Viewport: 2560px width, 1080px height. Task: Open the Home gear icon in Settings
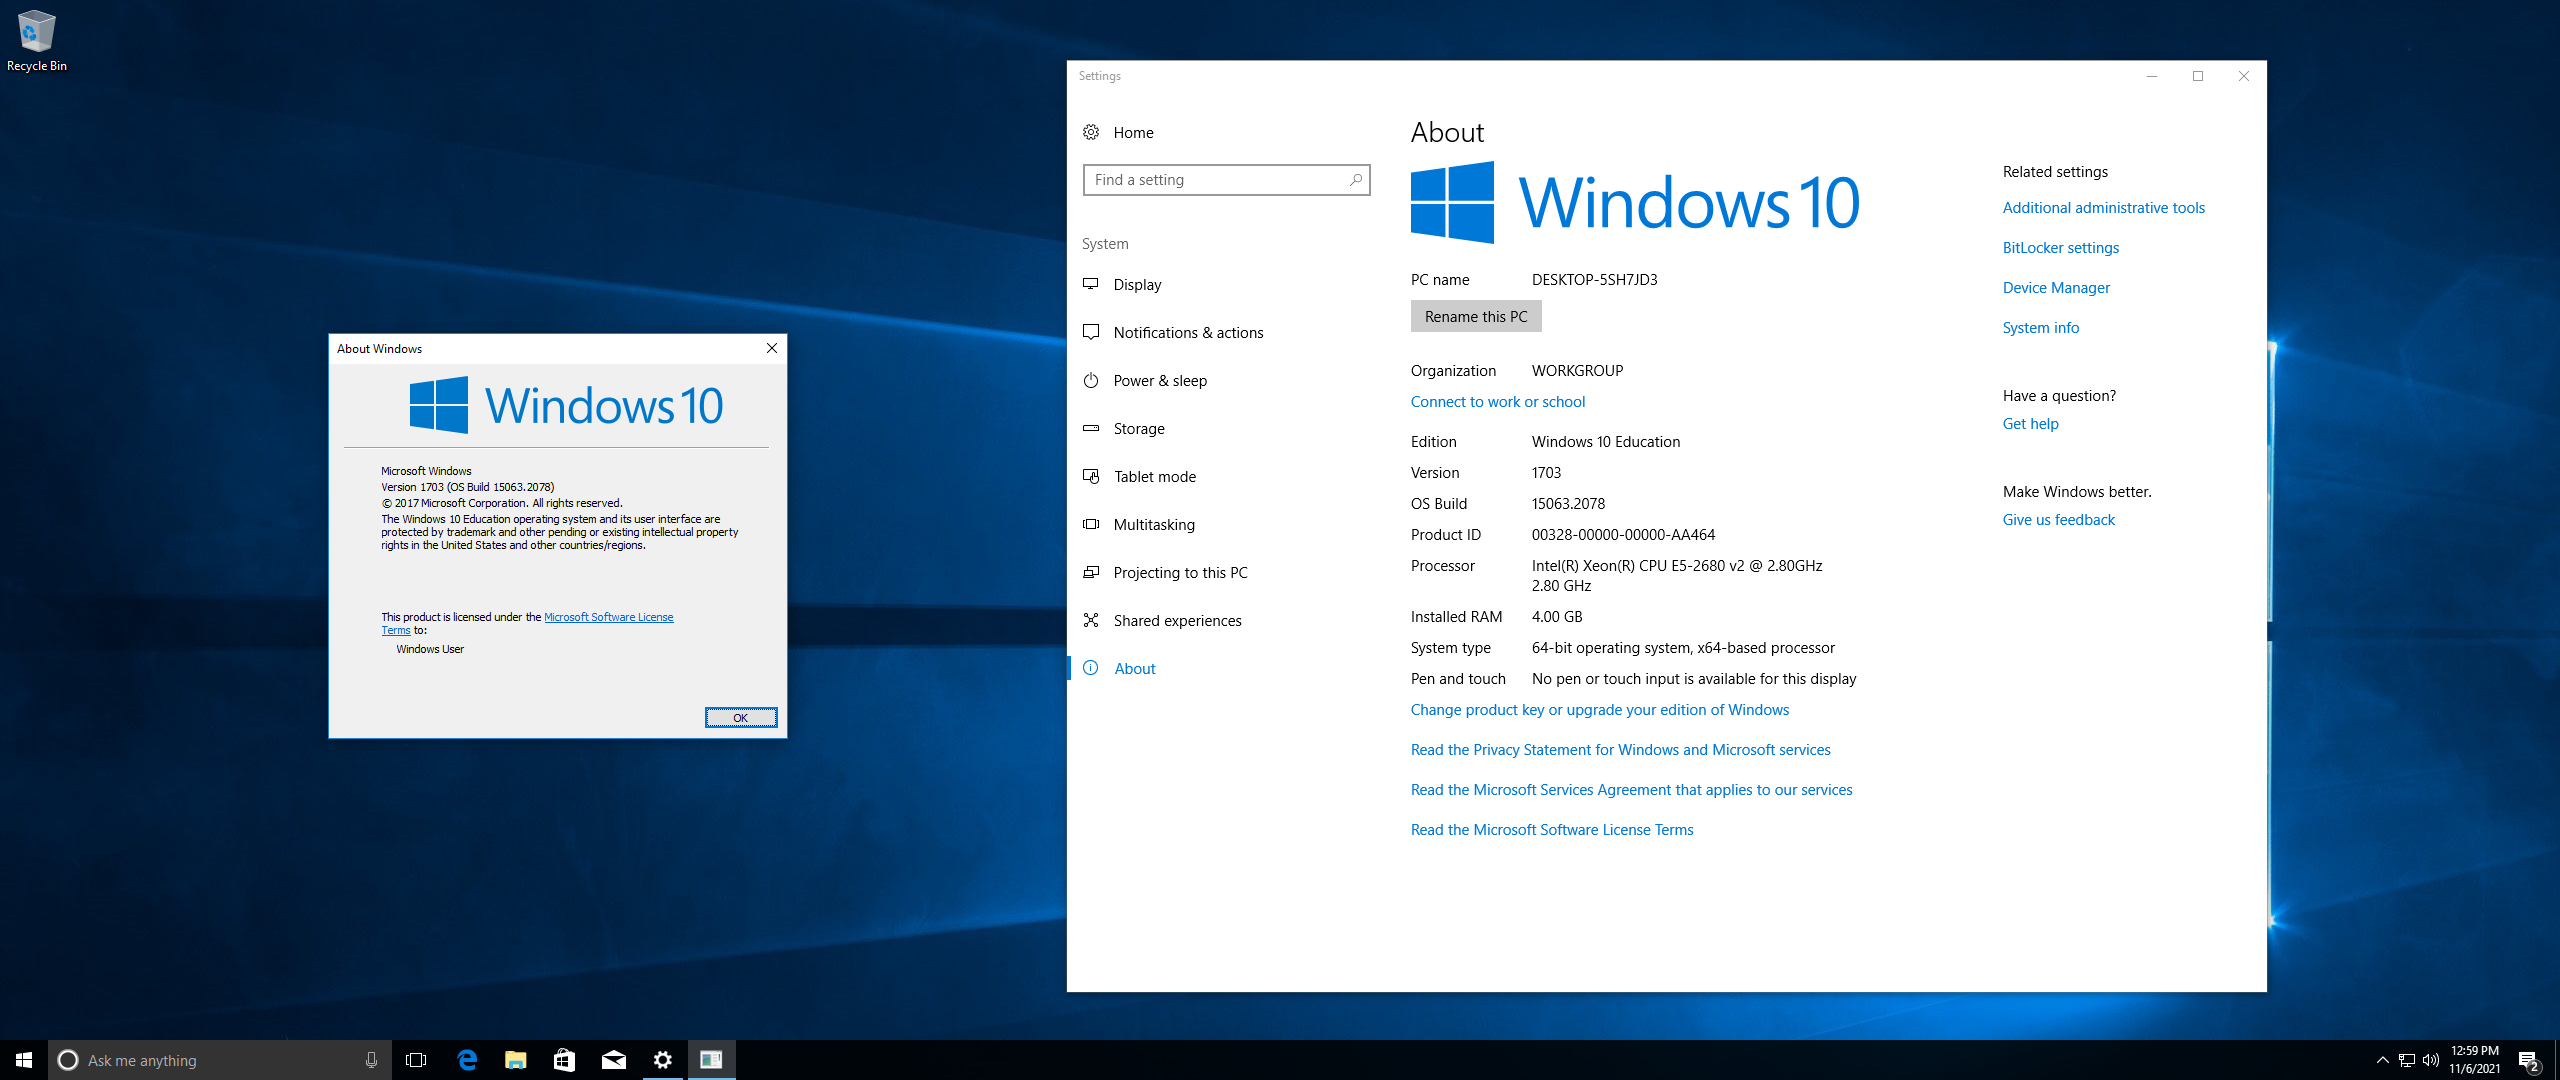(x=1091, y=132)
